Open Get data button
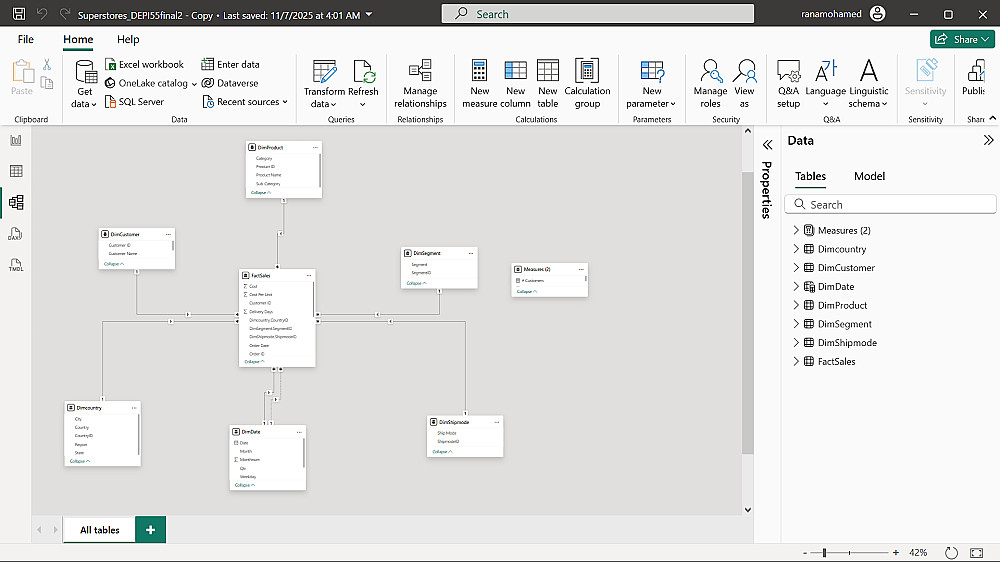Image resolution: width=1000 pixels, height=562 pixels. [x=85, y=84]
